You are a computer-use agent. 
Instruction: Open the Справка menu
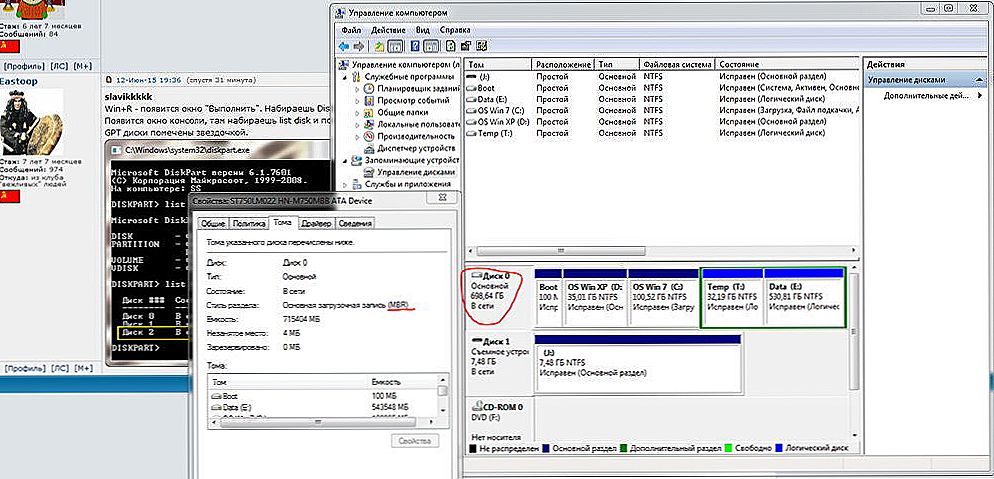pos(455,30)
